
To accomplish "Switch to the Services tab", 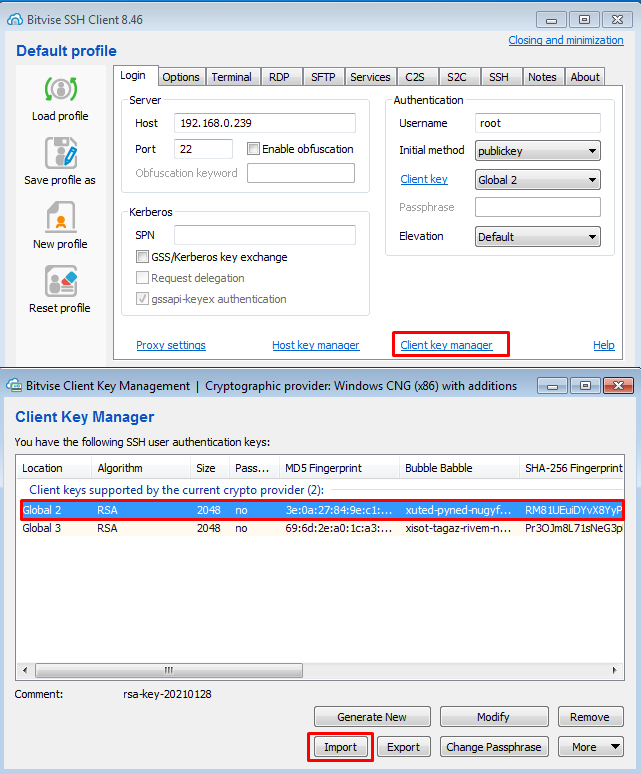I will (370, 77).
